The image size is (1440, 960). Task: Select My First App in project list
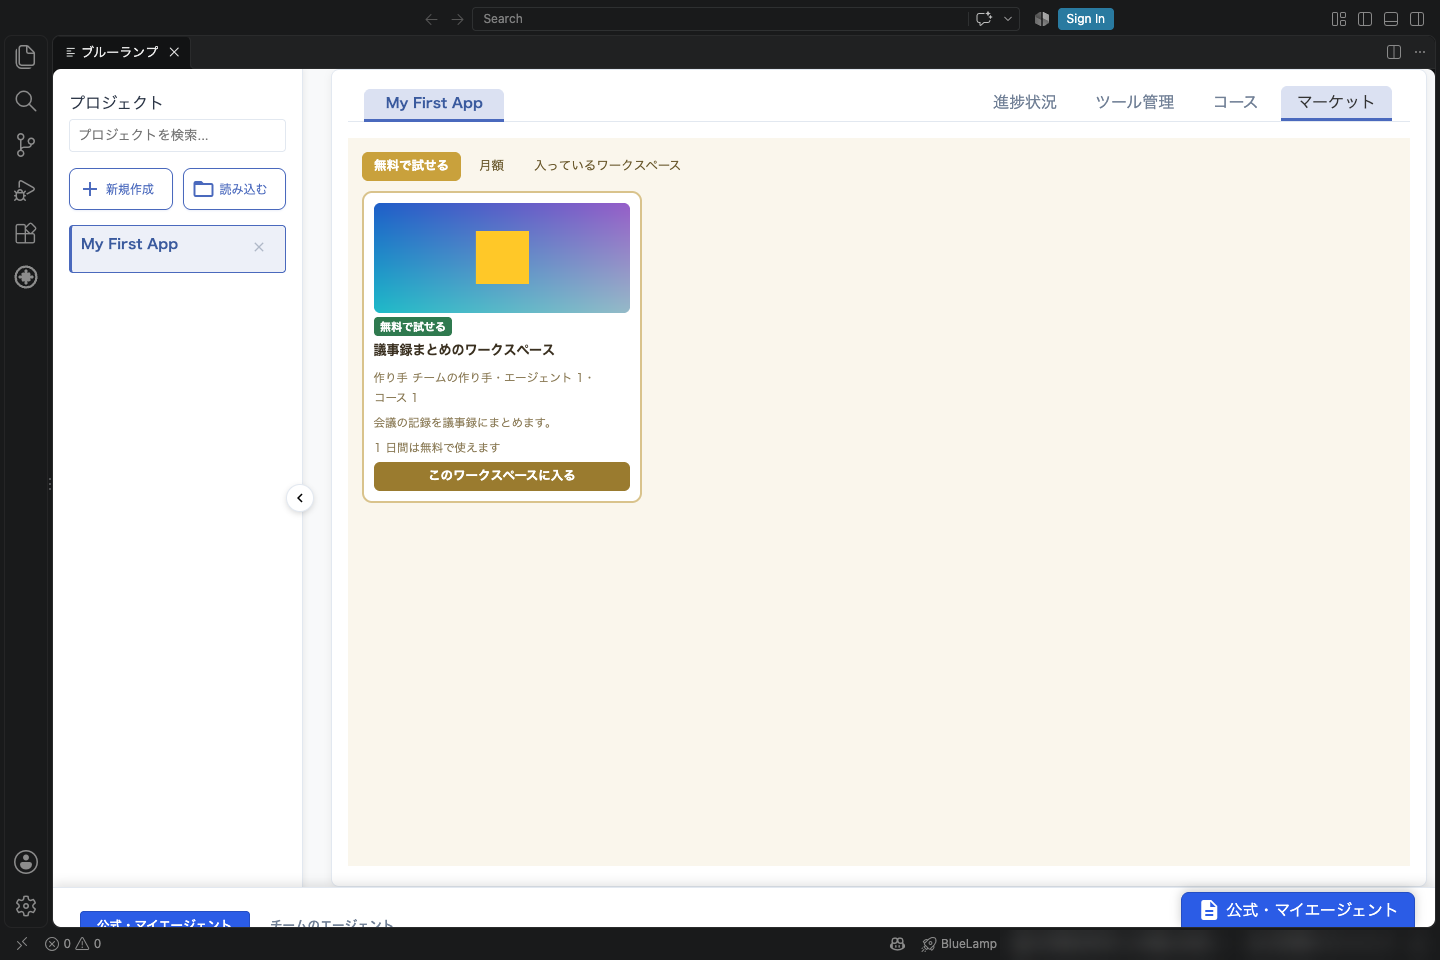(177, 249)
